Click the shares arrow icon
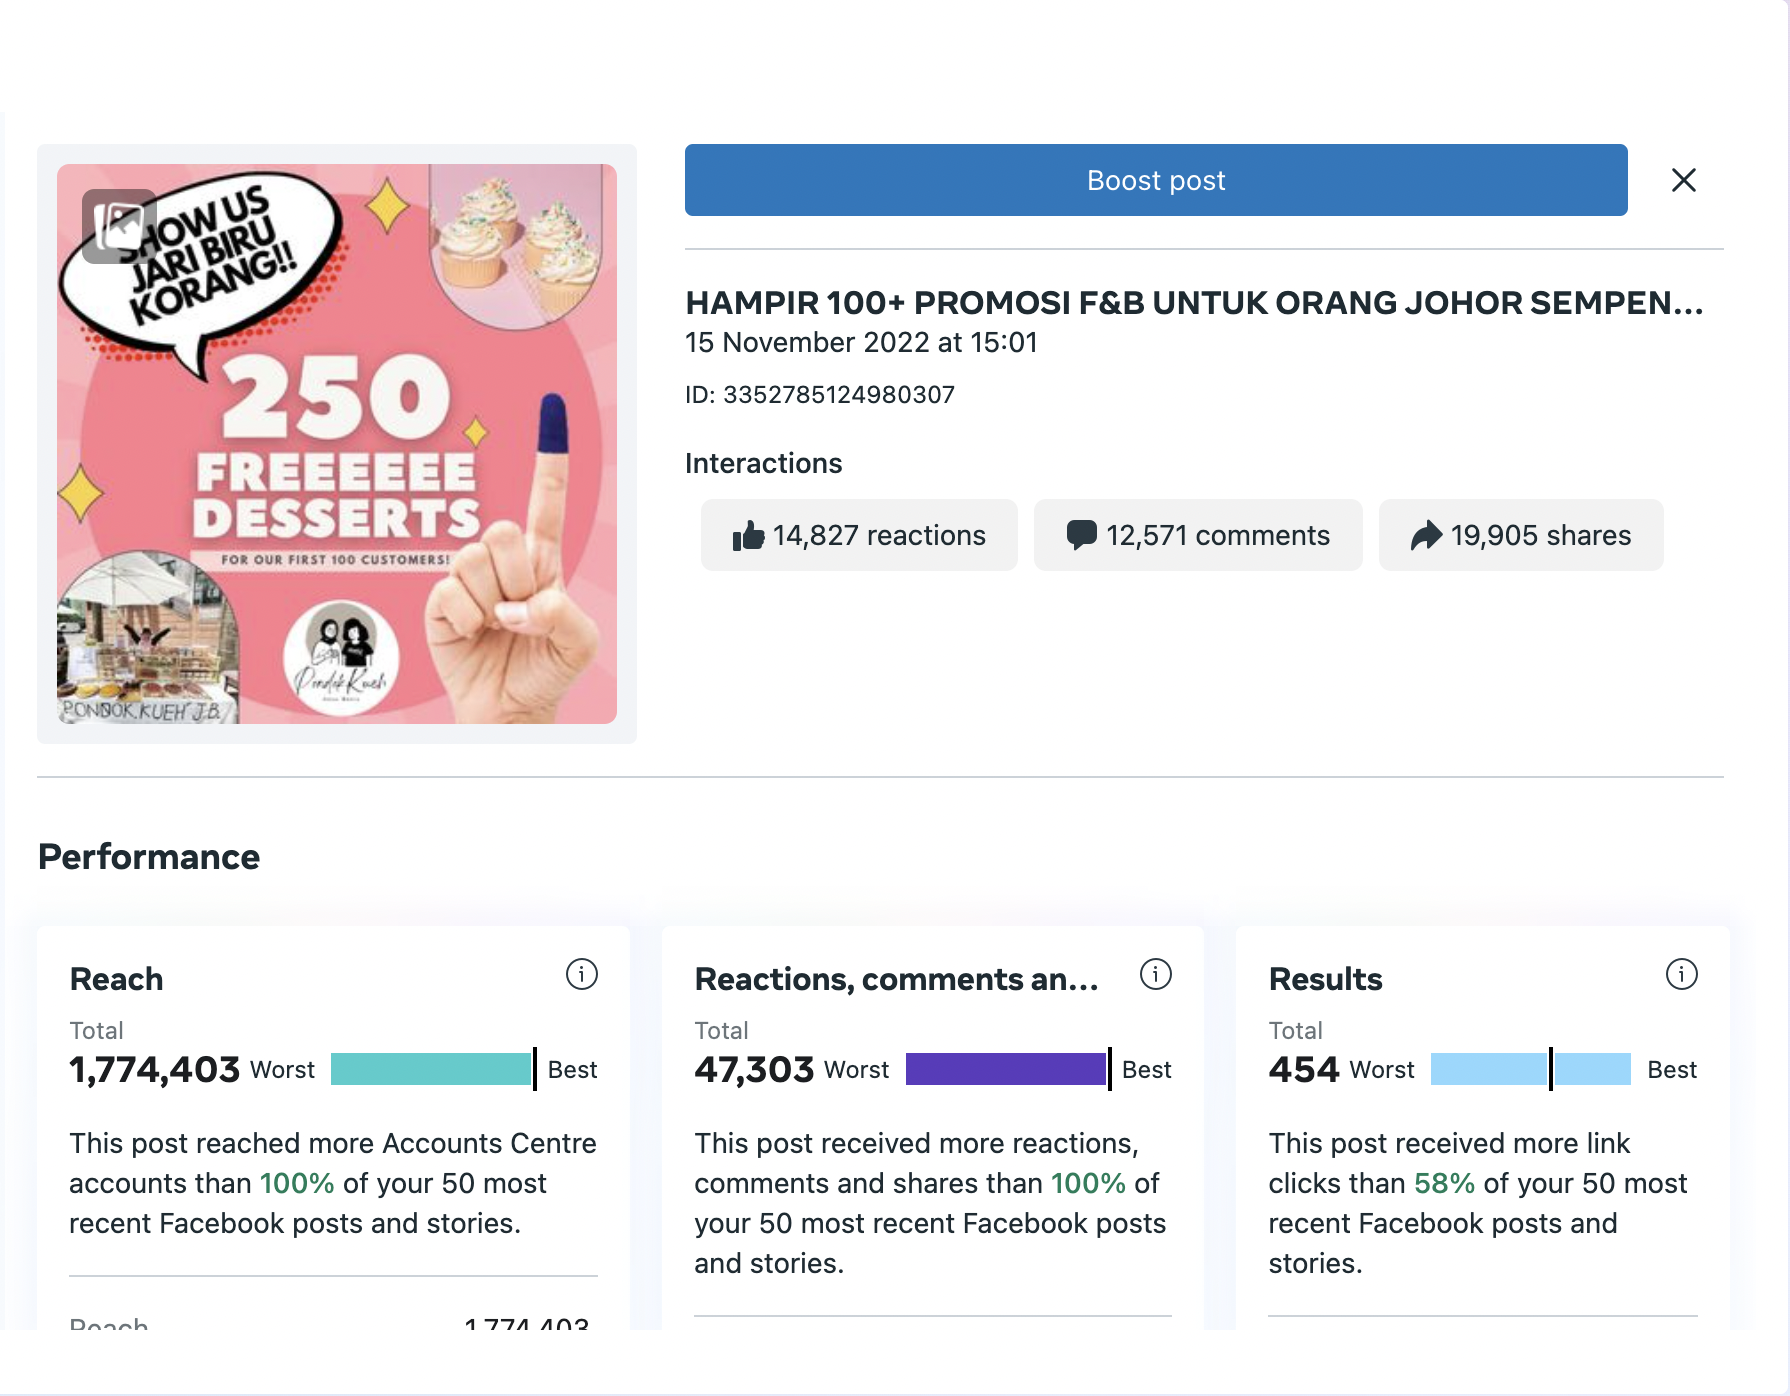 point(1426,535)
